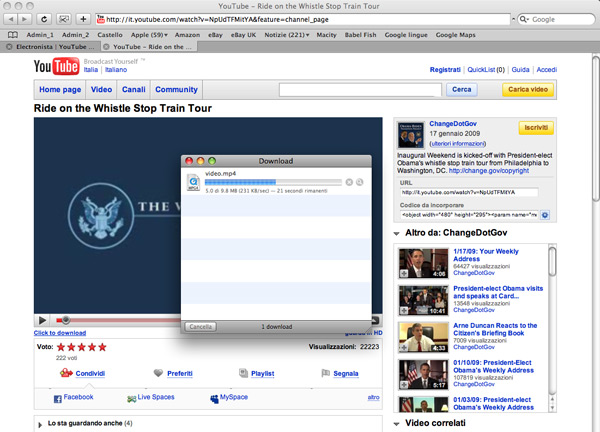The height and width of the screenshot is (432, 600).
Task: Rate the video with the fifth star
Action: pyautogui.click(x=102, y=347)
